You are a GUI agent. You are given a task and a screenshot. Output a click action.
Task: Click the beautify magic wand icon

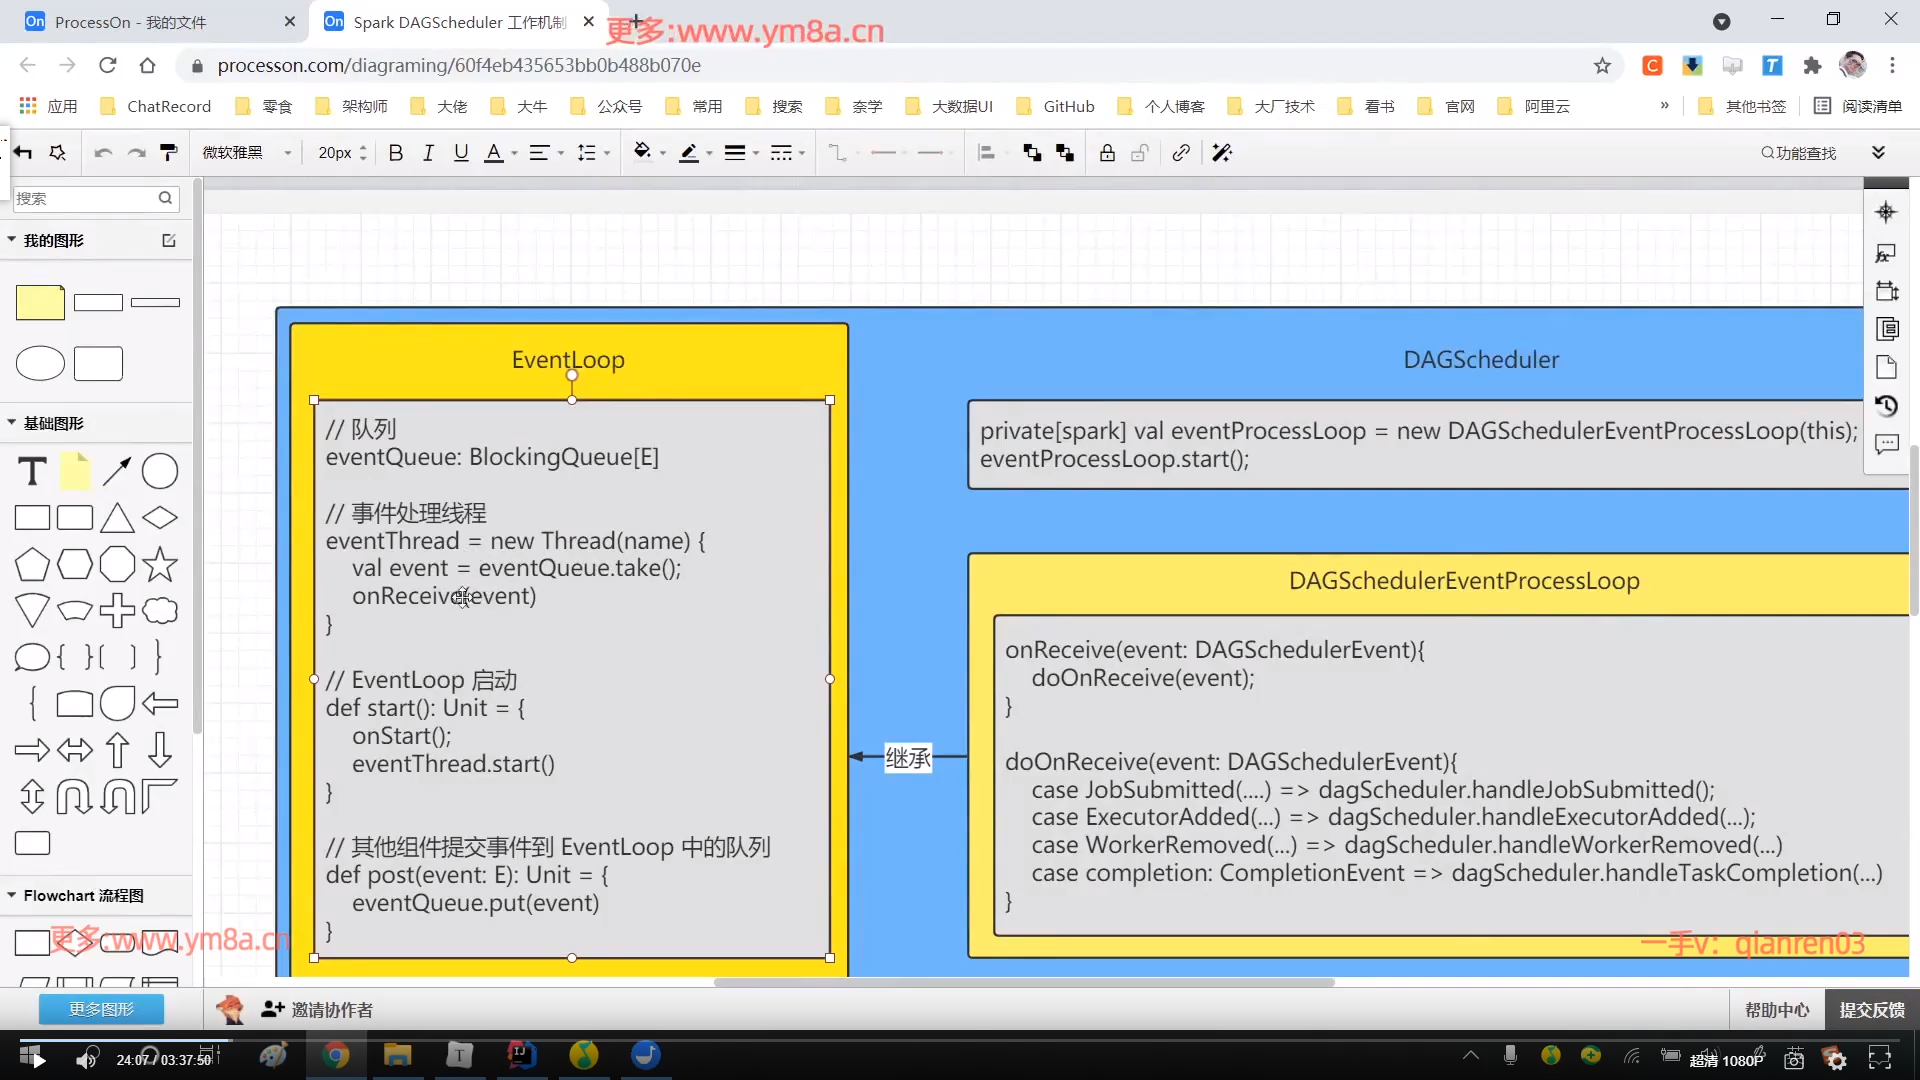point(1222,153)
